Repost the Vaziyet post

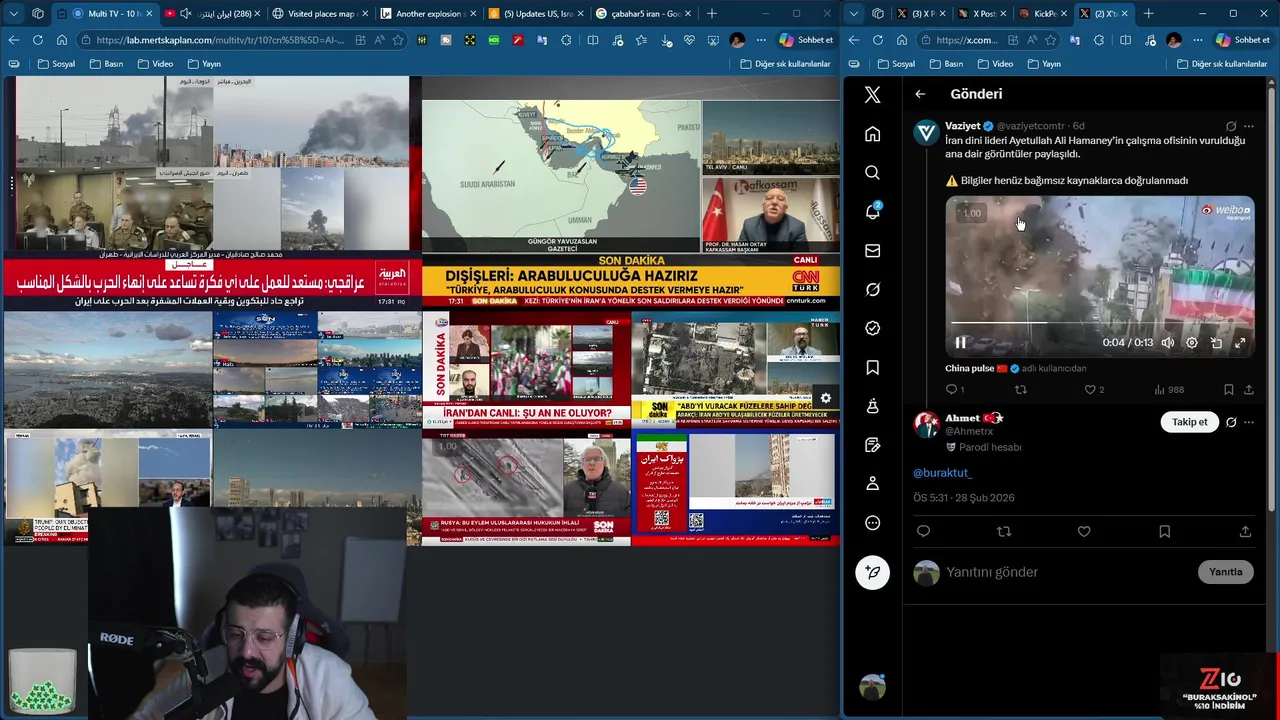1020,389
